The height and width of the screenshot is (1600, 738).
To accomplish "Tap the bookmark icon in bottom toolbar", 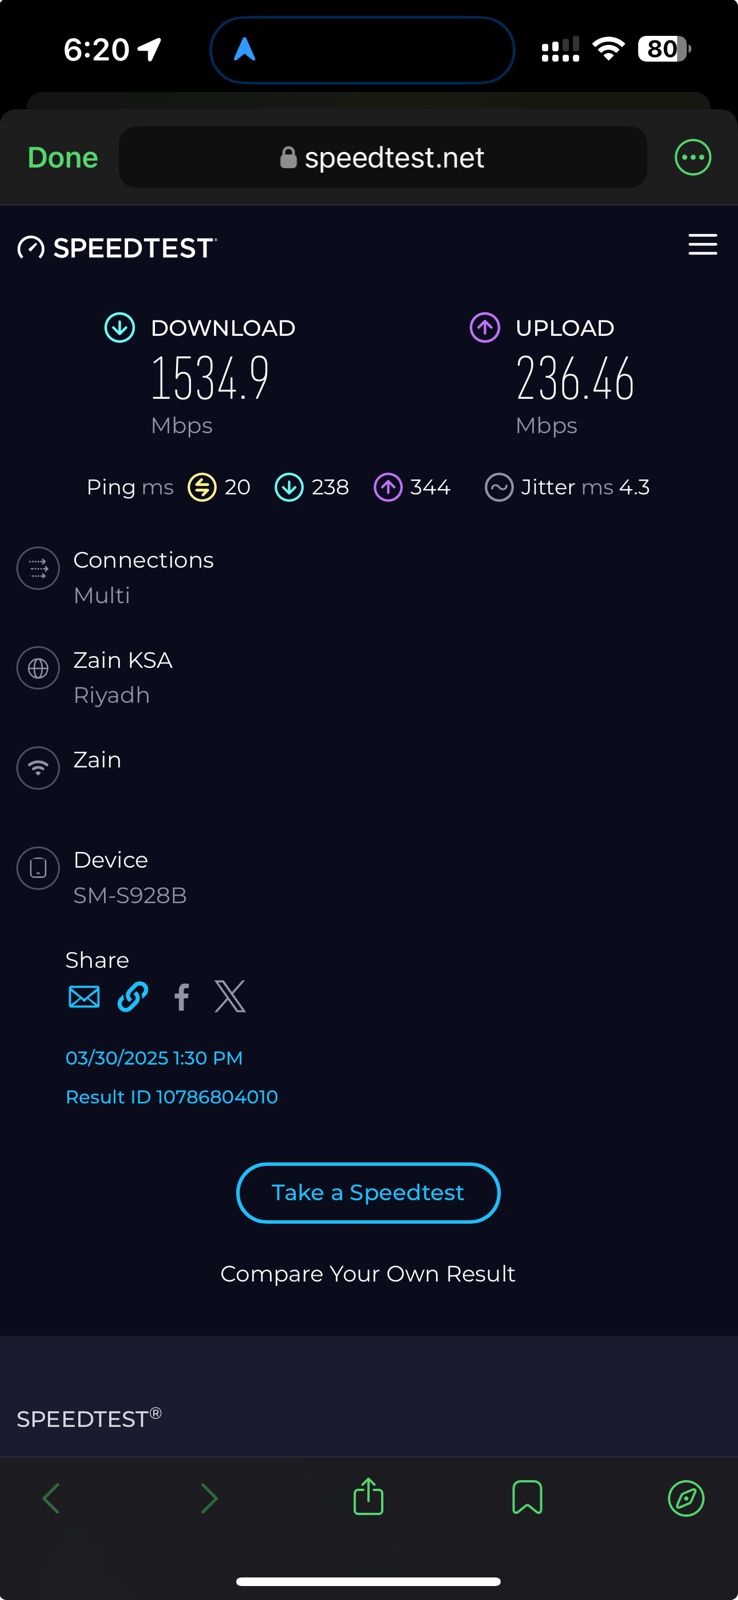I will (527, 1498).
